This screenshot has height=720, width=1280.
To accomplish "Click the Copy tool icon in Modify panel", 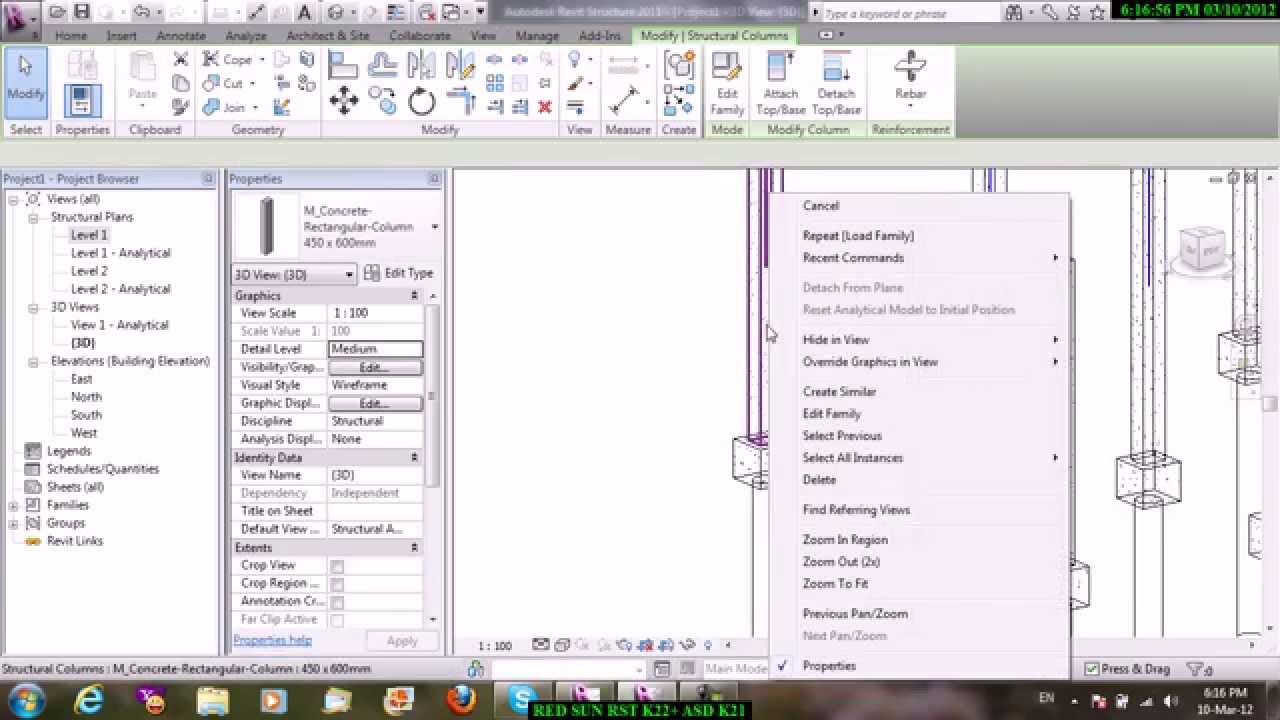I will coord(382,101).
